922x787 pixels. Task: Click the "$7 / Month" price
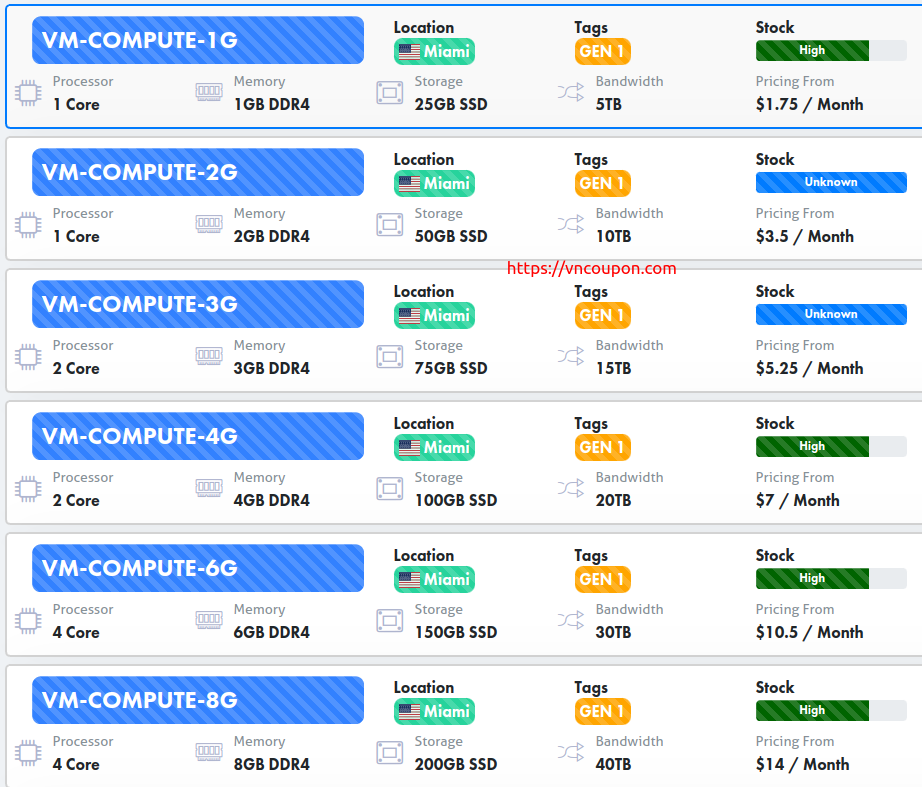(797, 501)
